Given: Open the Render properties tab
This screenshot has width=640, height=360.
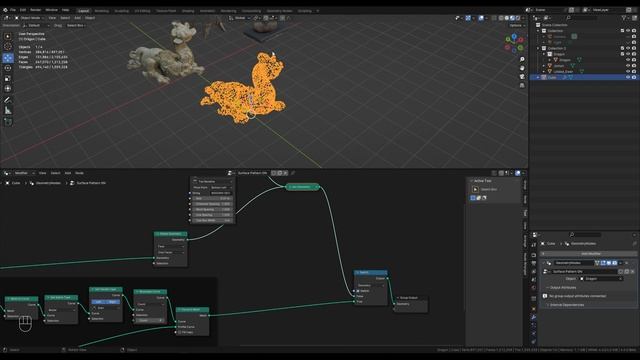Looking at the screenshot, I should pos(533,255).
